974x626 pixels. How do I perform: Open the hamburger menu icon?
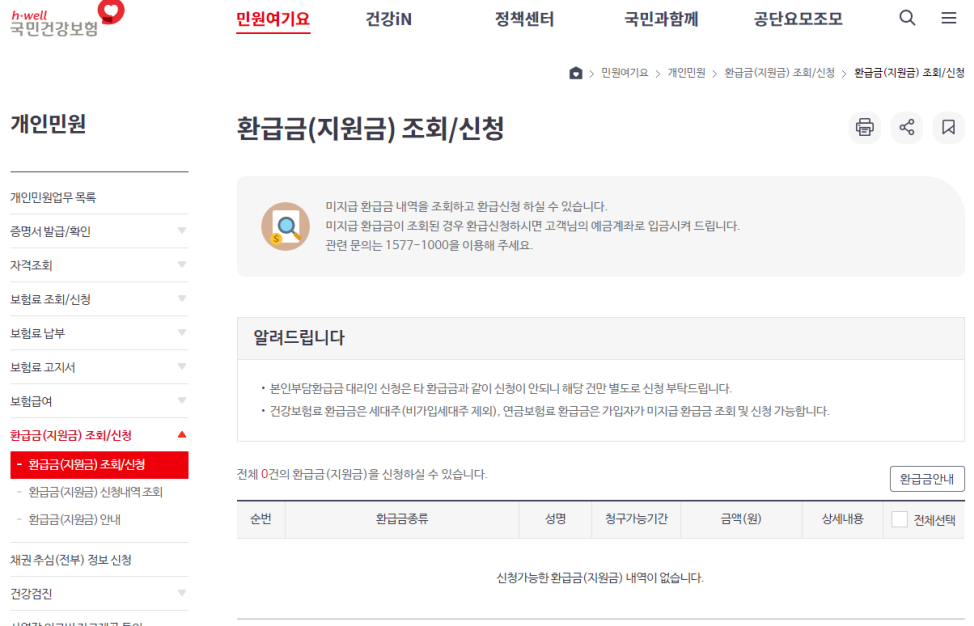948,18
